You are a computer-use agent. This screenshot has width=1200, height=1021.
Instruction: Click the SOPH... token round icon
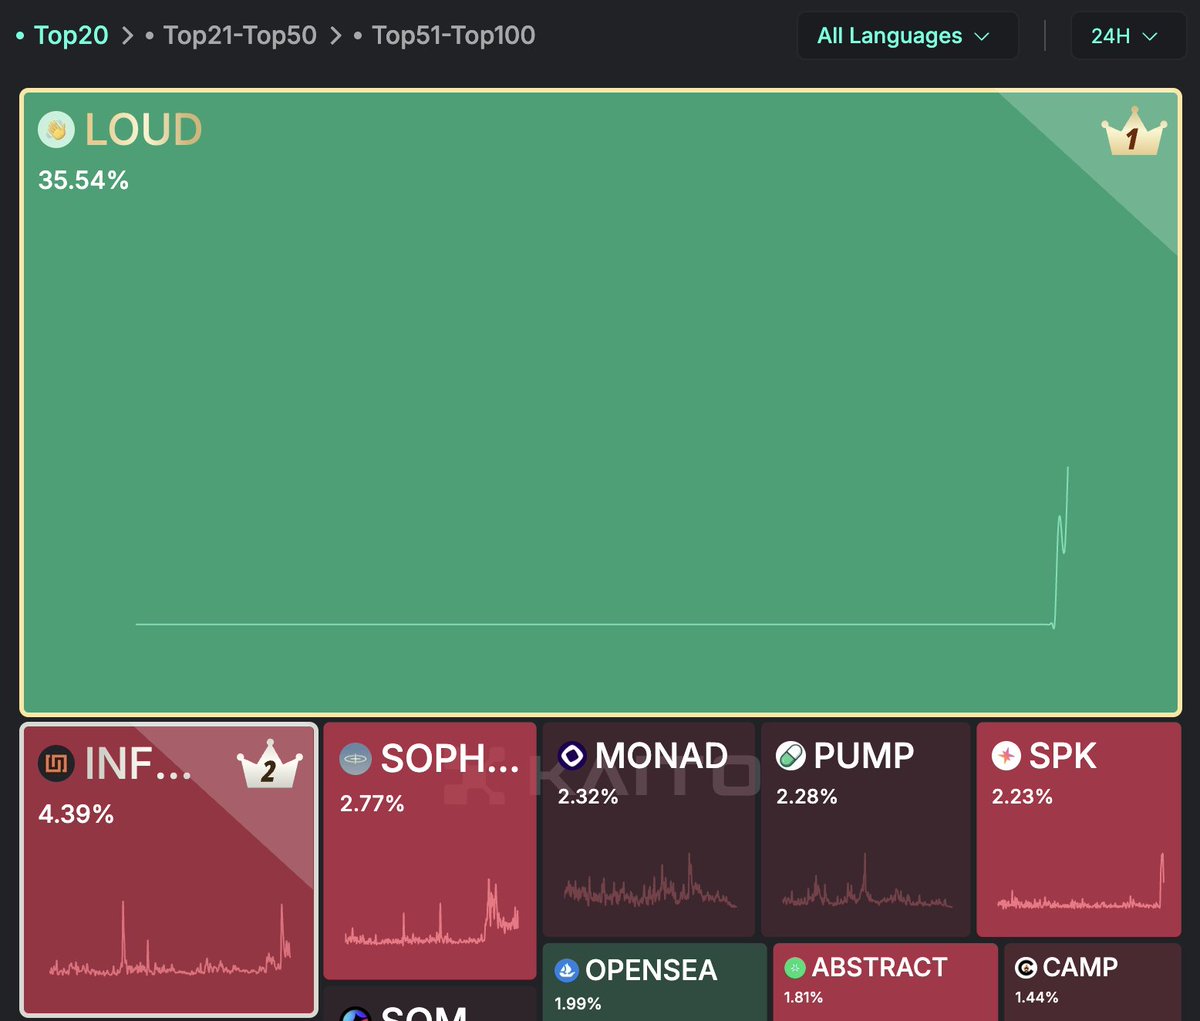(356, 759)
